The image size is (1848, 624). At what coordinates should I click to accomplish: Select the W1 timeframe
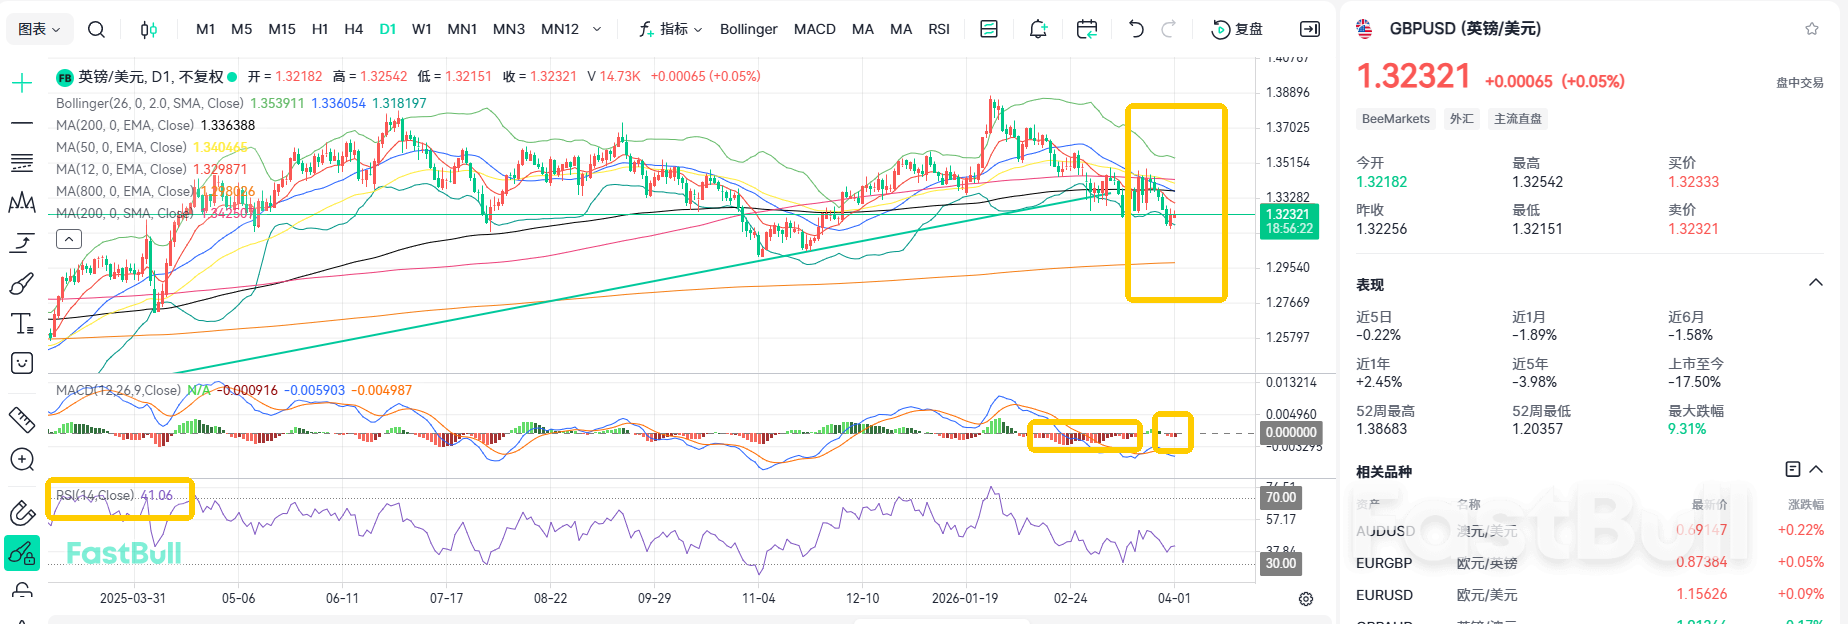coord(422,29)
